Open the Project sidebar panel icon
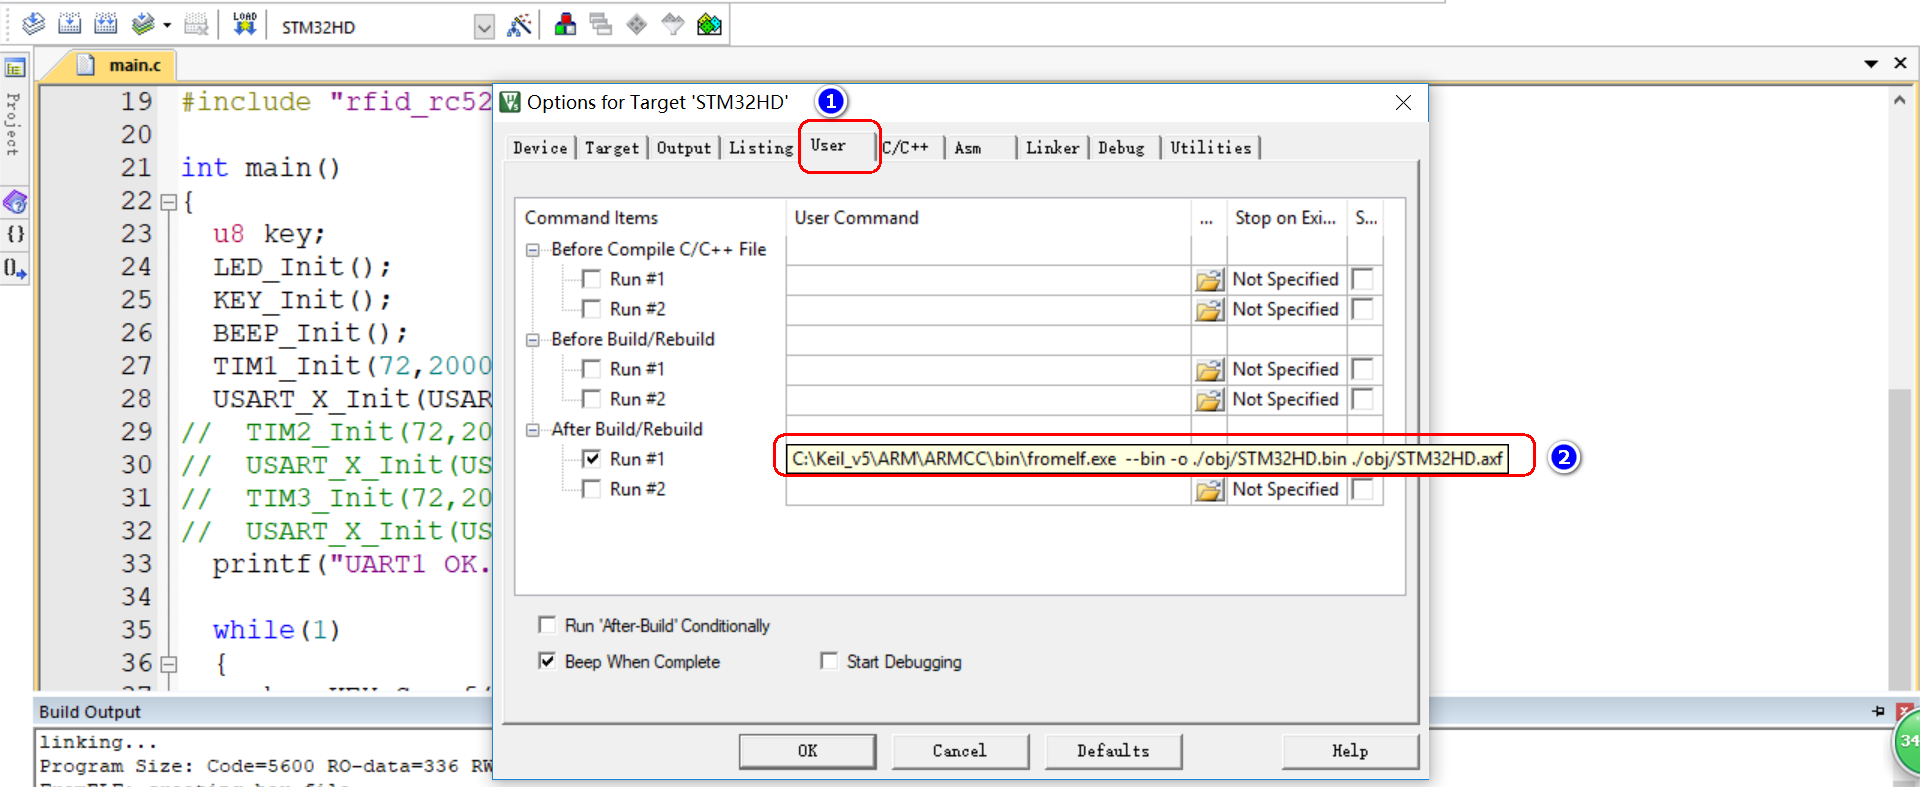The width and height of the screenshot is (1920, 787). point(15,68)
